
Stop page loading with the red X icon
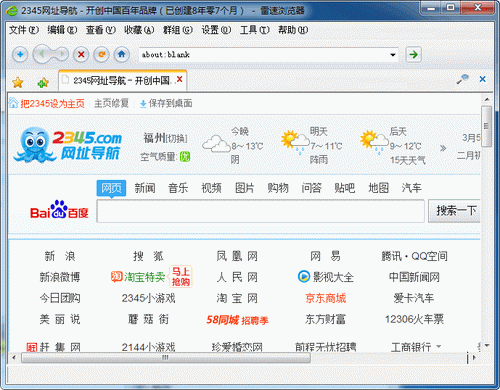click(x=81, y=54)
